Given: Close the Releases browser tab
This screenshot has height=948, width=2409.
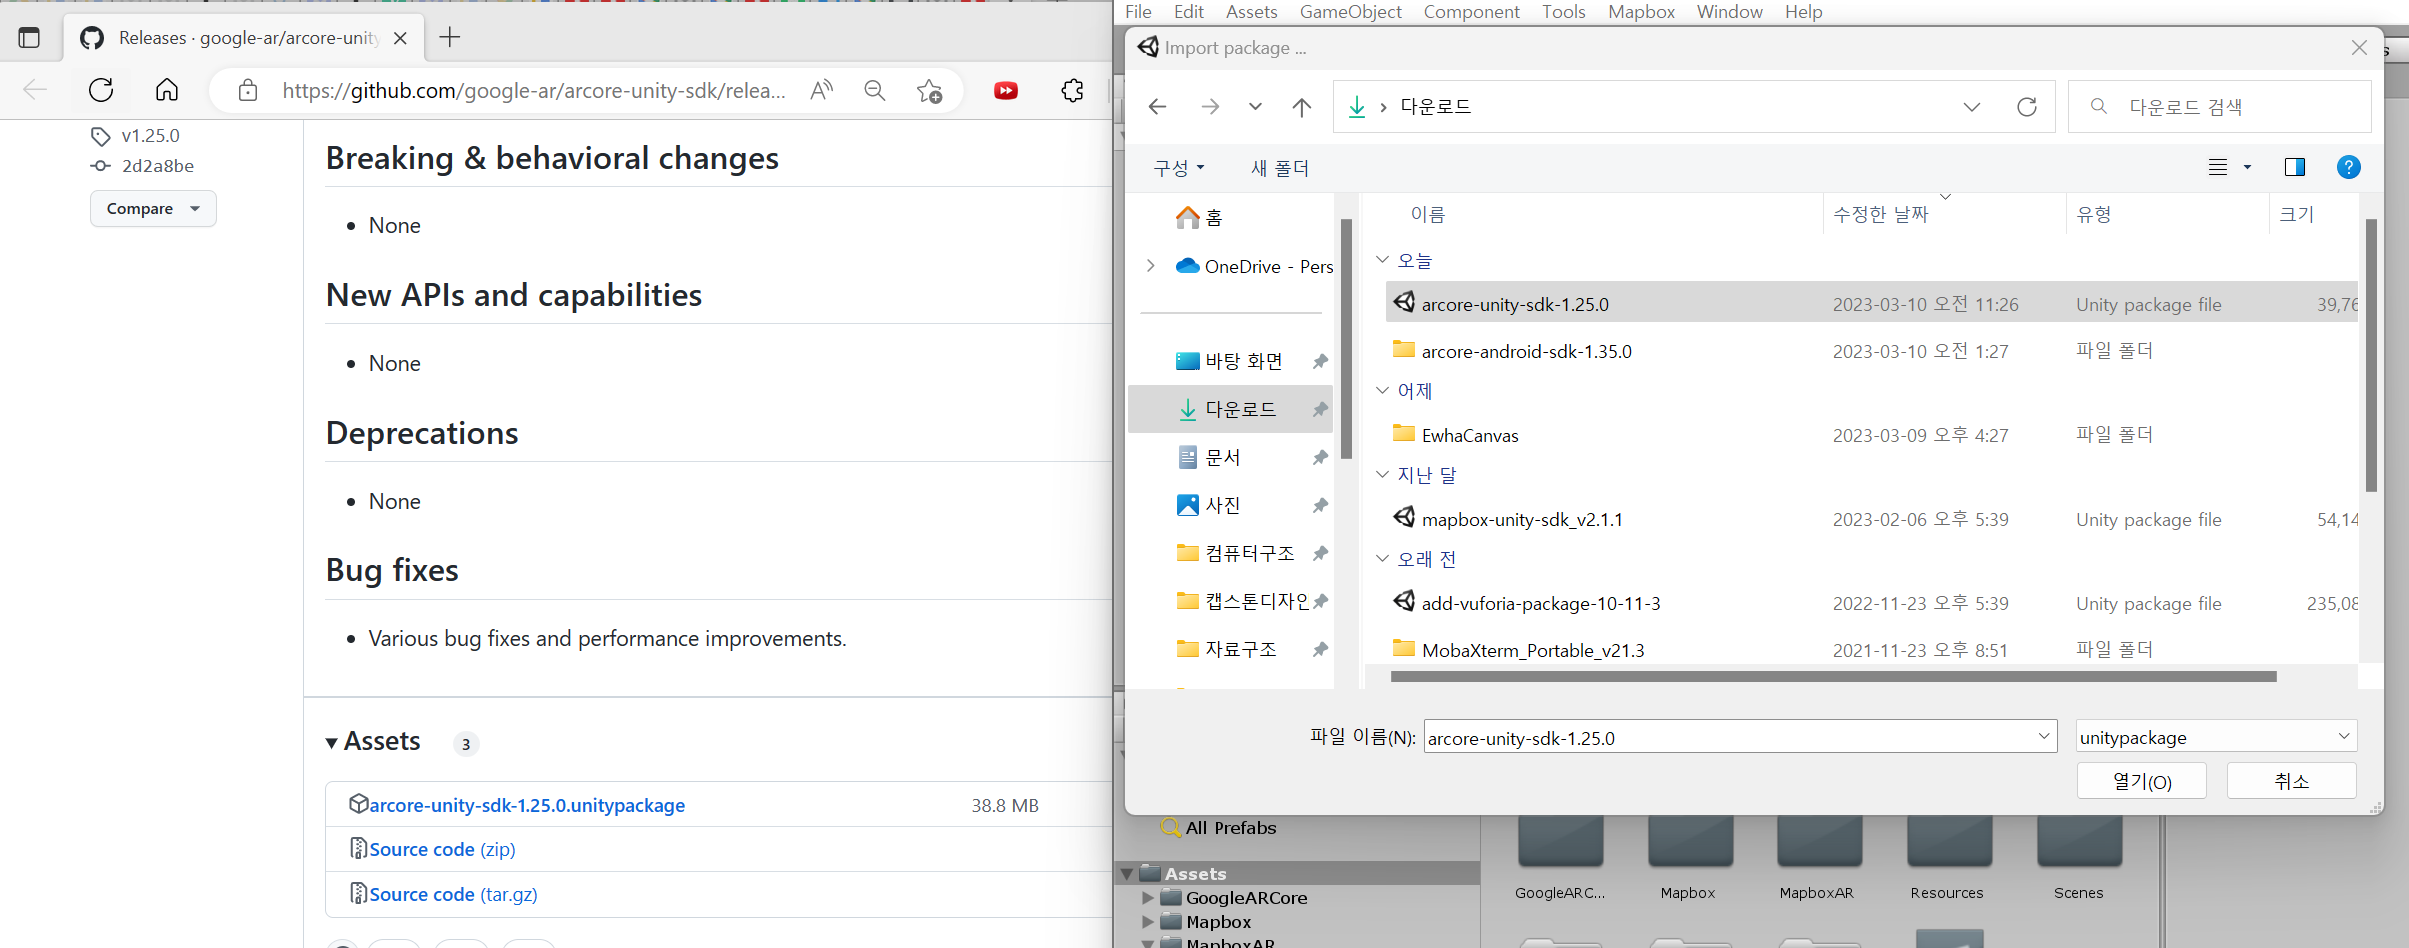Looking at the screenshot, I should 400,38.
